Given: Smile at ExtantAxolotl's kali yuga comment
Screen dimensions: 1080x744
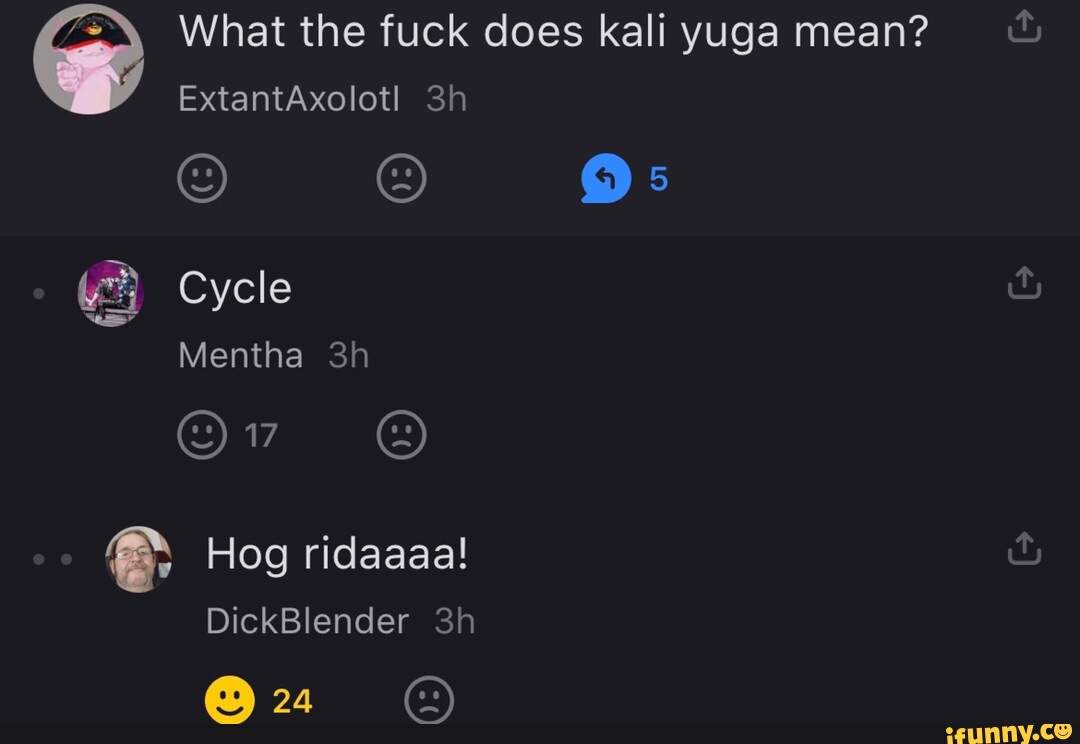Looking at the screenshot, I should [202, 180].
